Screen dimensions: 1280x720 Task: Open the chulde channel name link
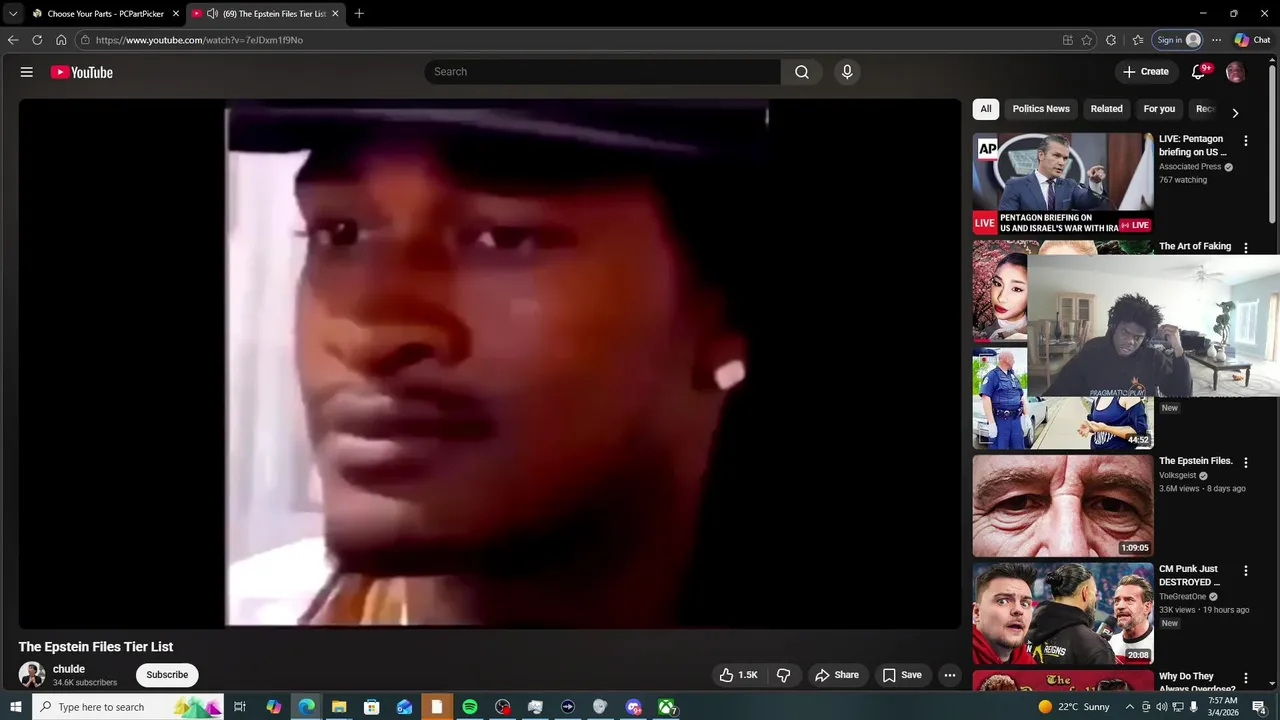69,669
